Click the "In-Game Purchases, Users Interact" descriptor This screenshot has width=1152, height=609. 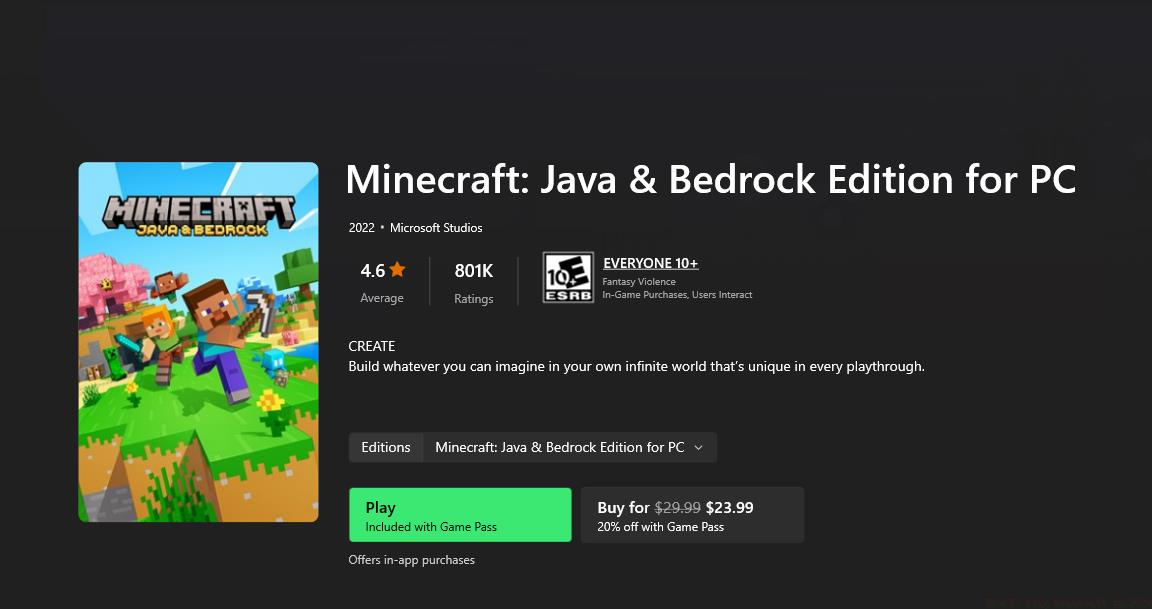[x=677, y=295]
